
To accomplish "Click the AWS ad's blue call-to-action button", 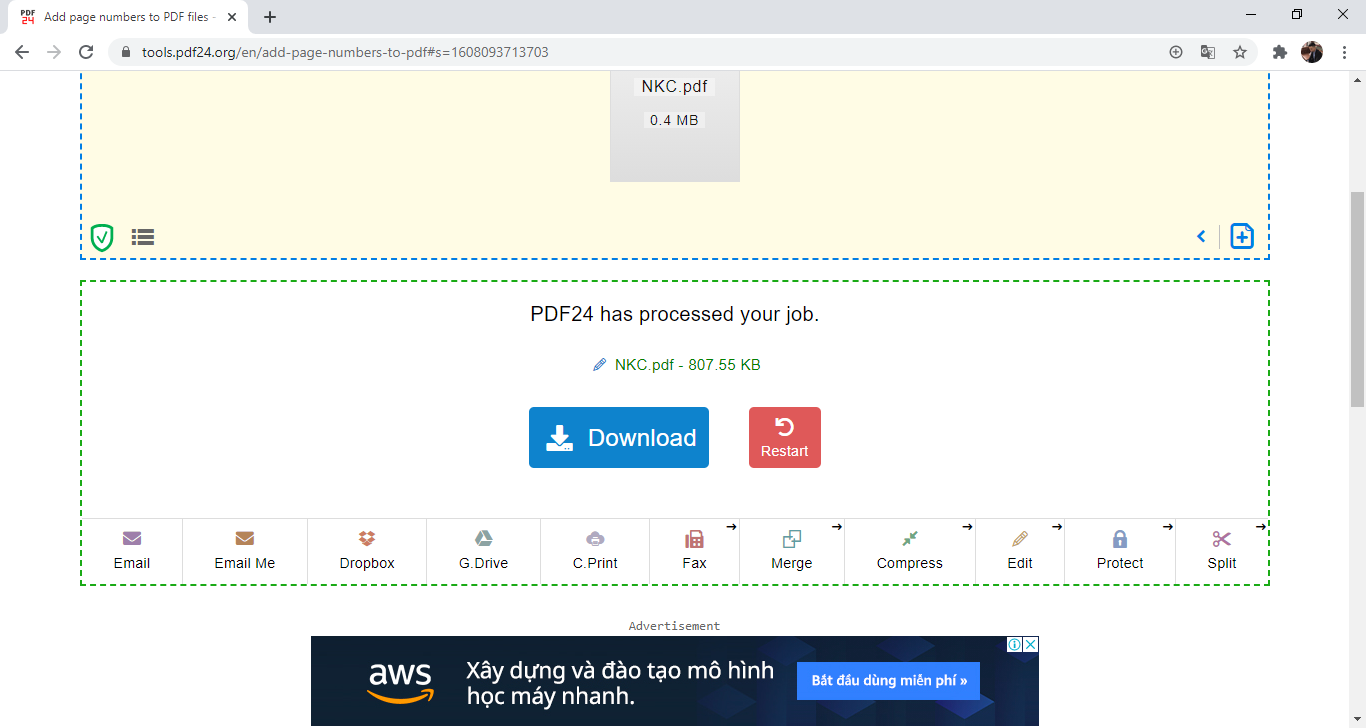I will point(888,681).
